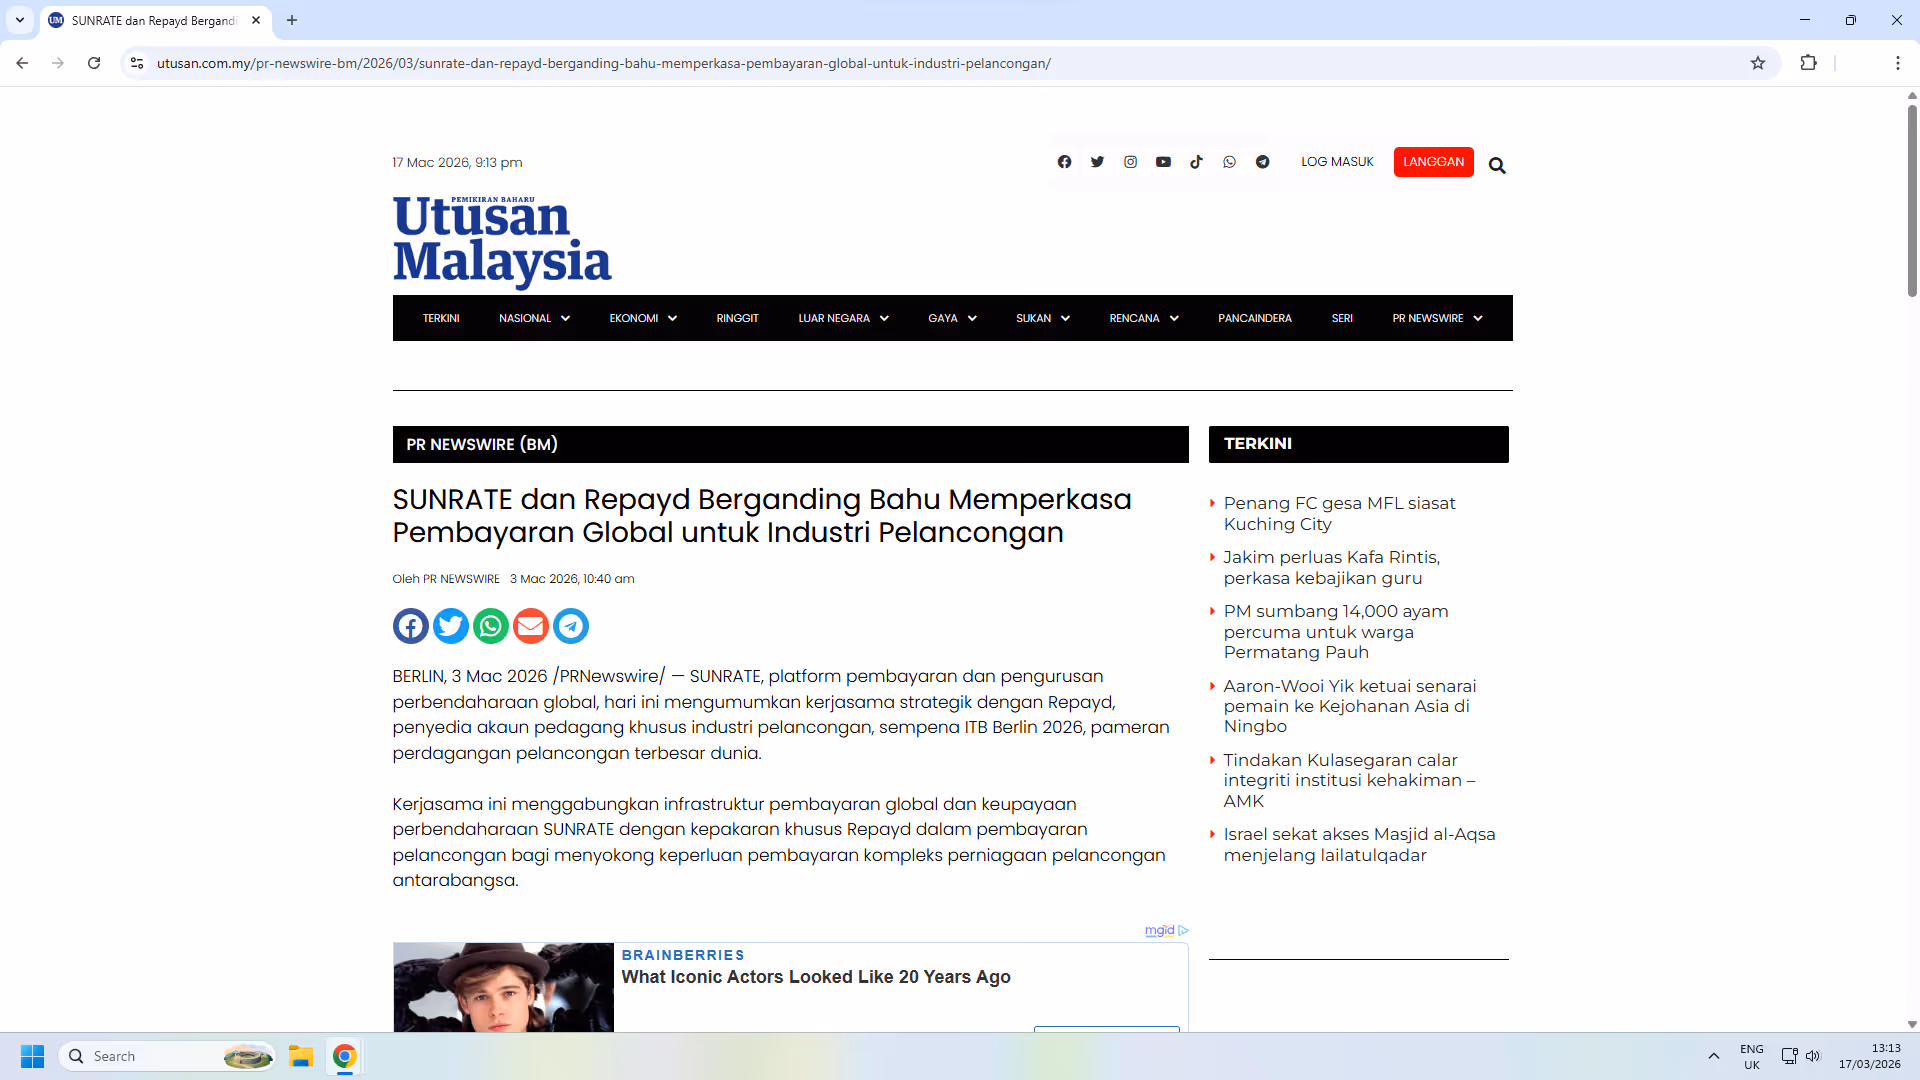This screenshot has width=1920, height=1080.
Task: Open 'Tindakan Kulasegaran calar integriti' story
Action: click(1349, 780)
